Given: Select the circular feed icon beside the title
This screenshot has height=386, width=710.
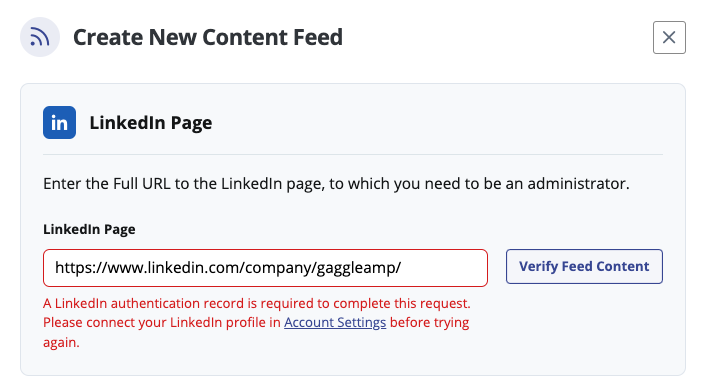Looking at the screenshot, I should [40, 37].
